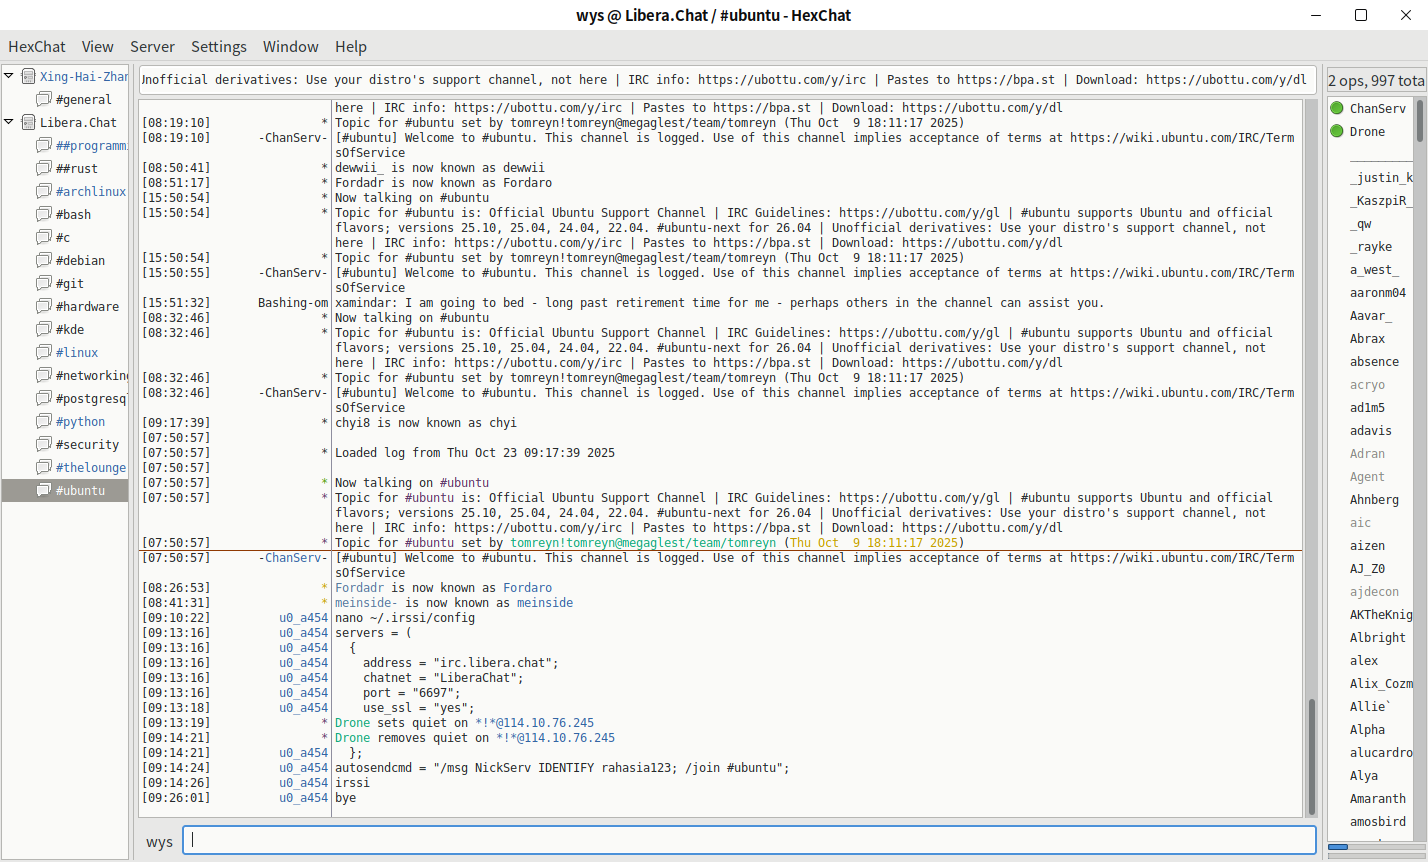
Task: Collapse the Libera.Chat server tree
Action: tap(9, 122)
